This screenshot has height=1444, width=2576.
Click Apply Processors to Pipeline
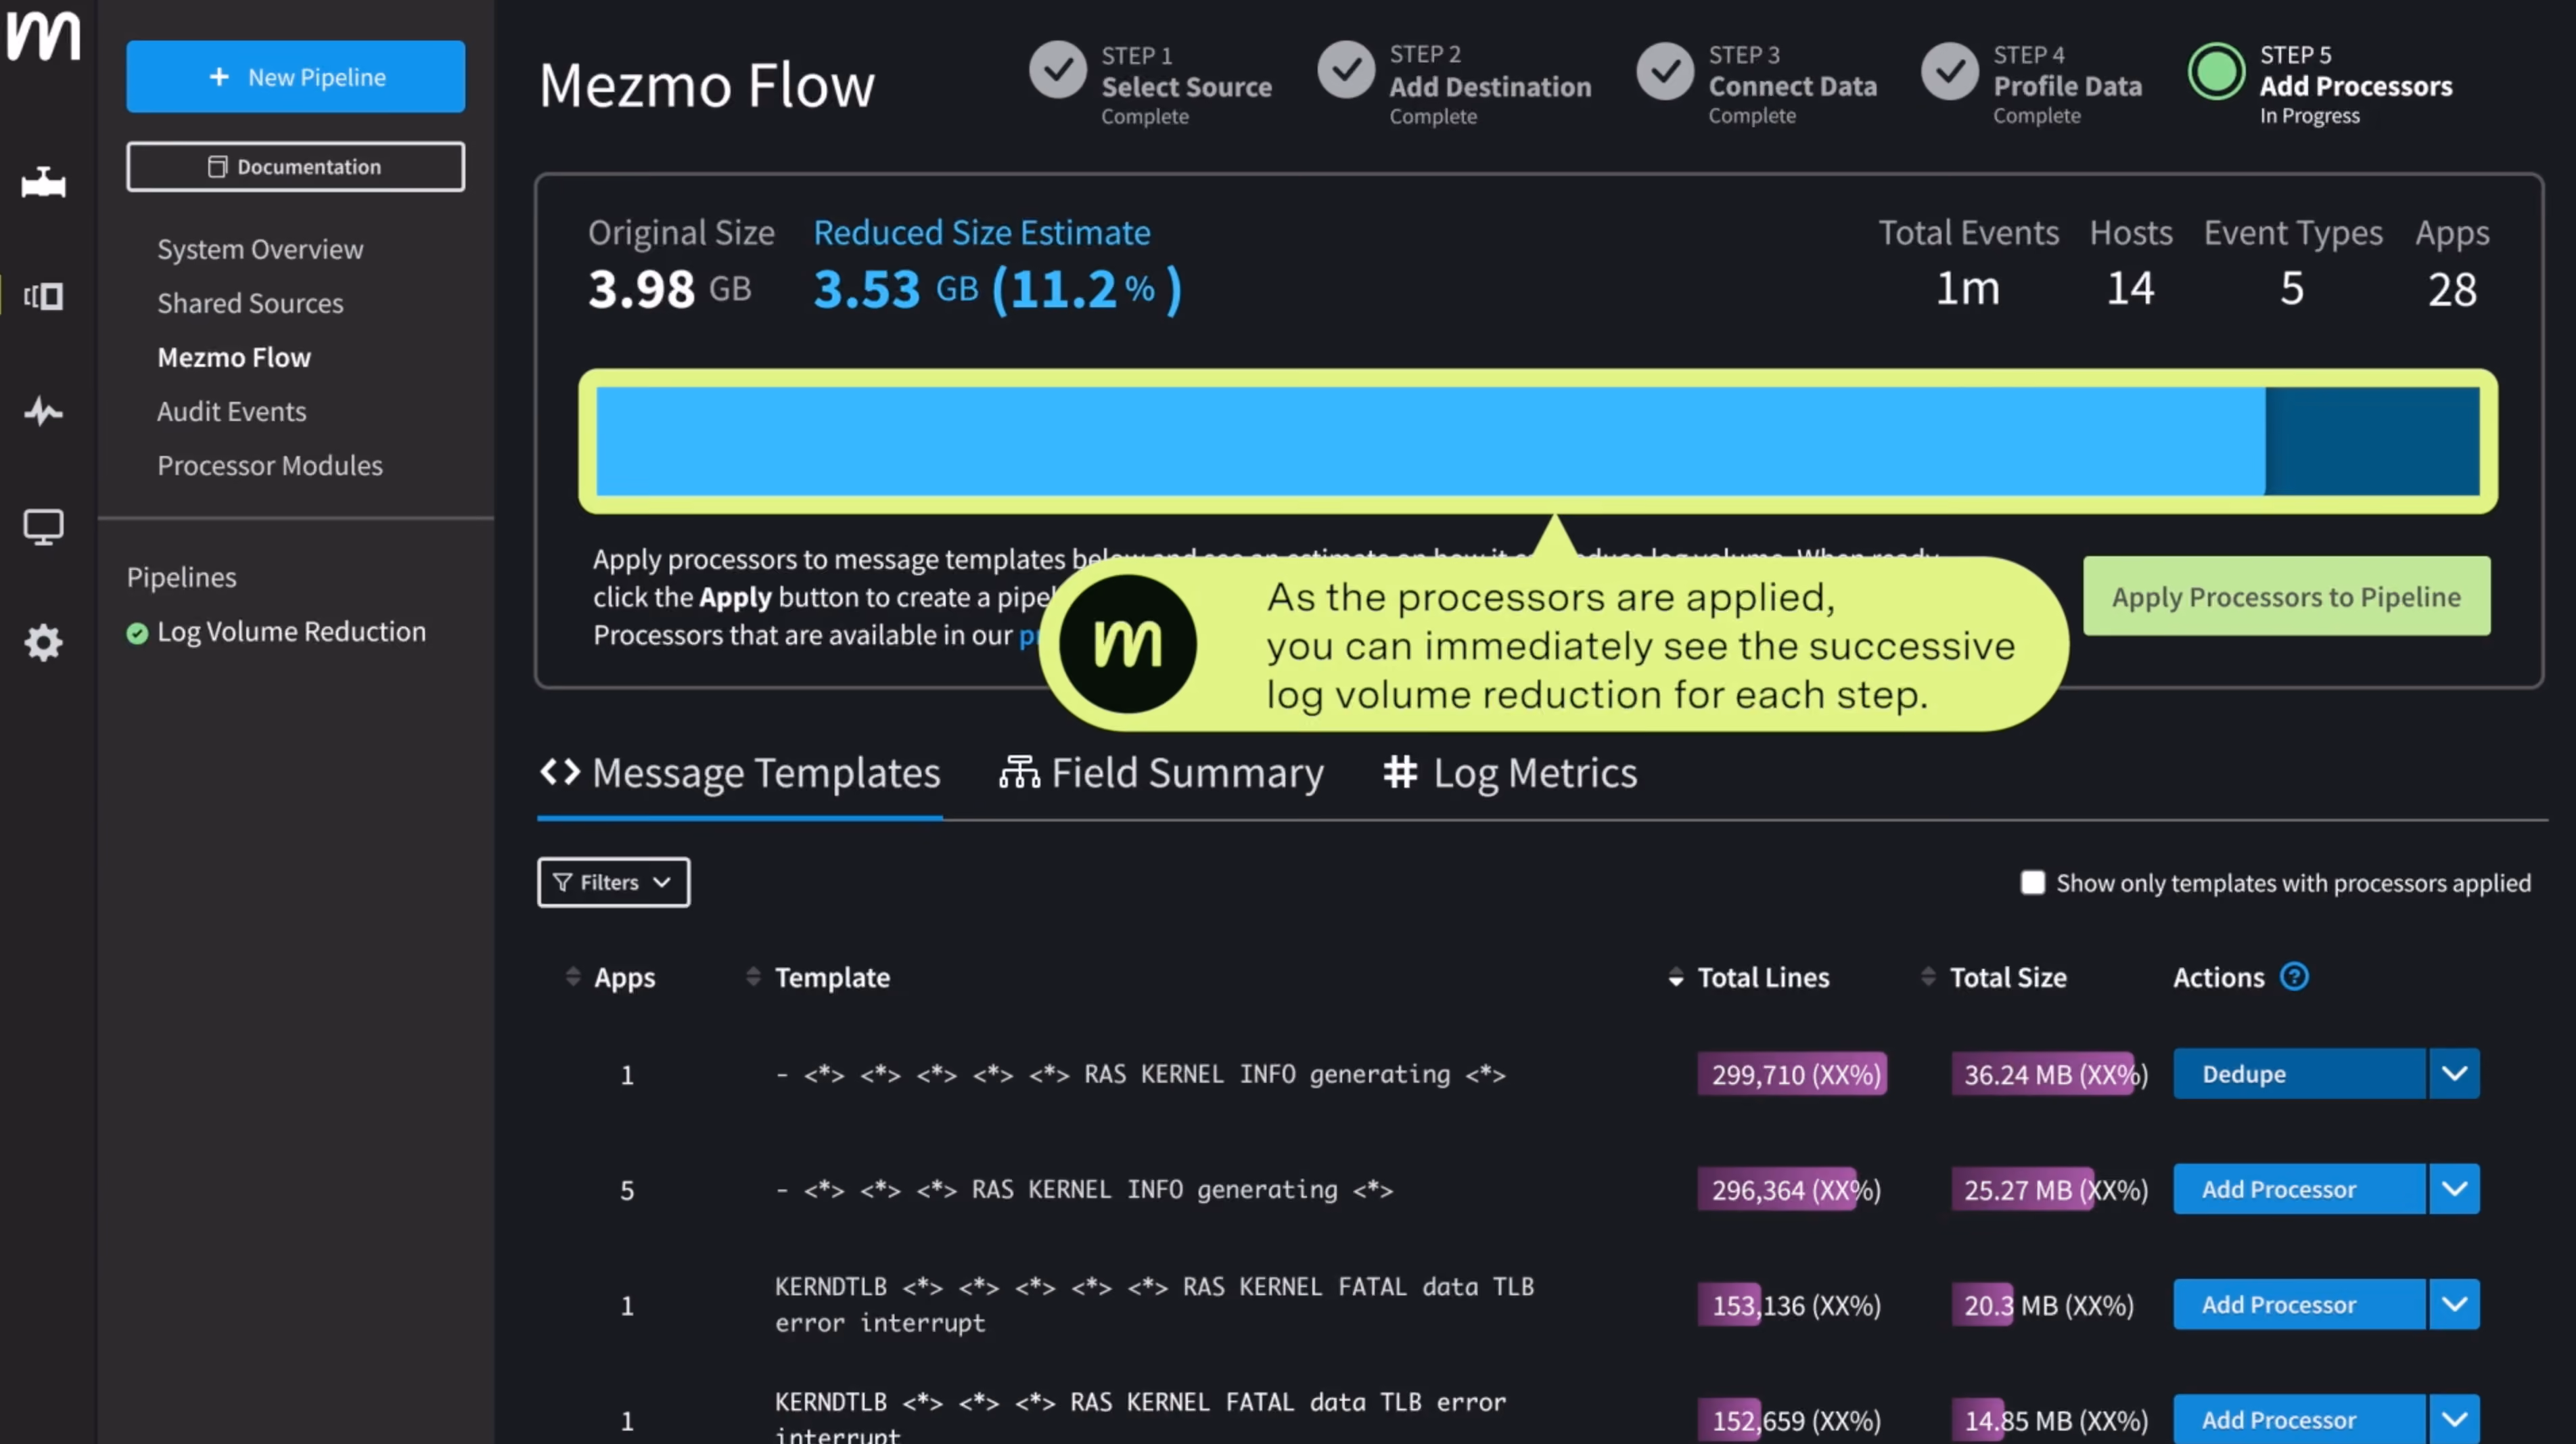point(2287,596)
